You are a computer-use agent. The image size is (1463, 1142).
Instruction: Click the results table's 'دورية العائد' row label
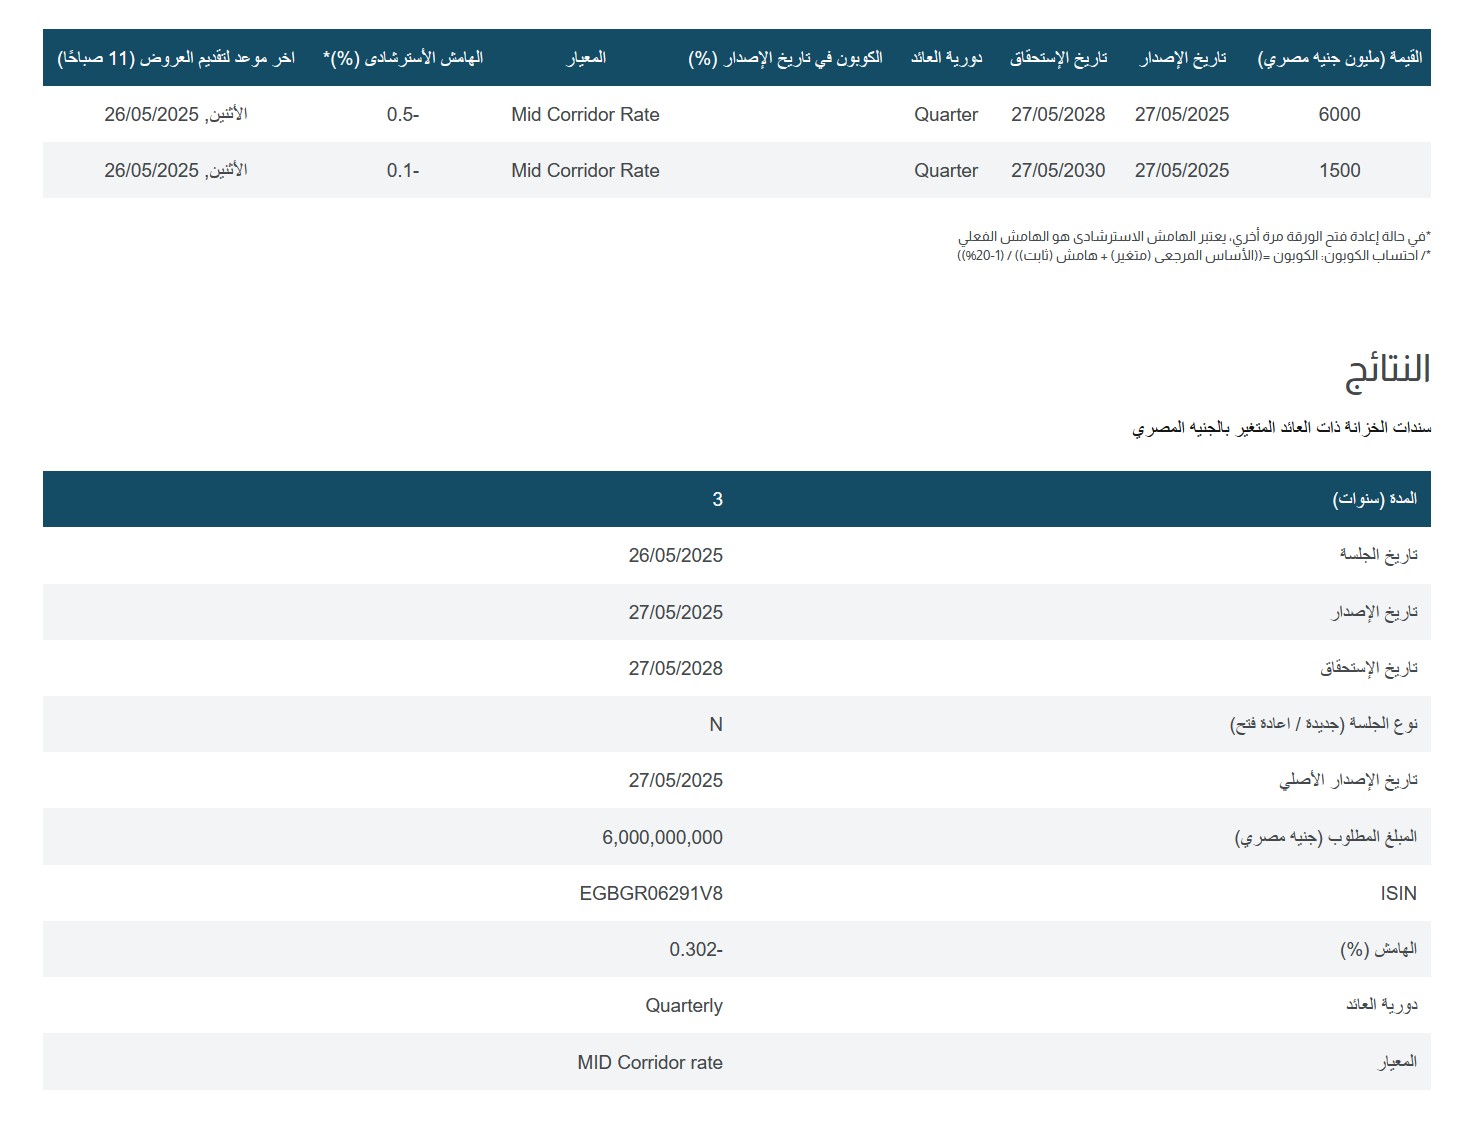click(x=1381, y=1005)
